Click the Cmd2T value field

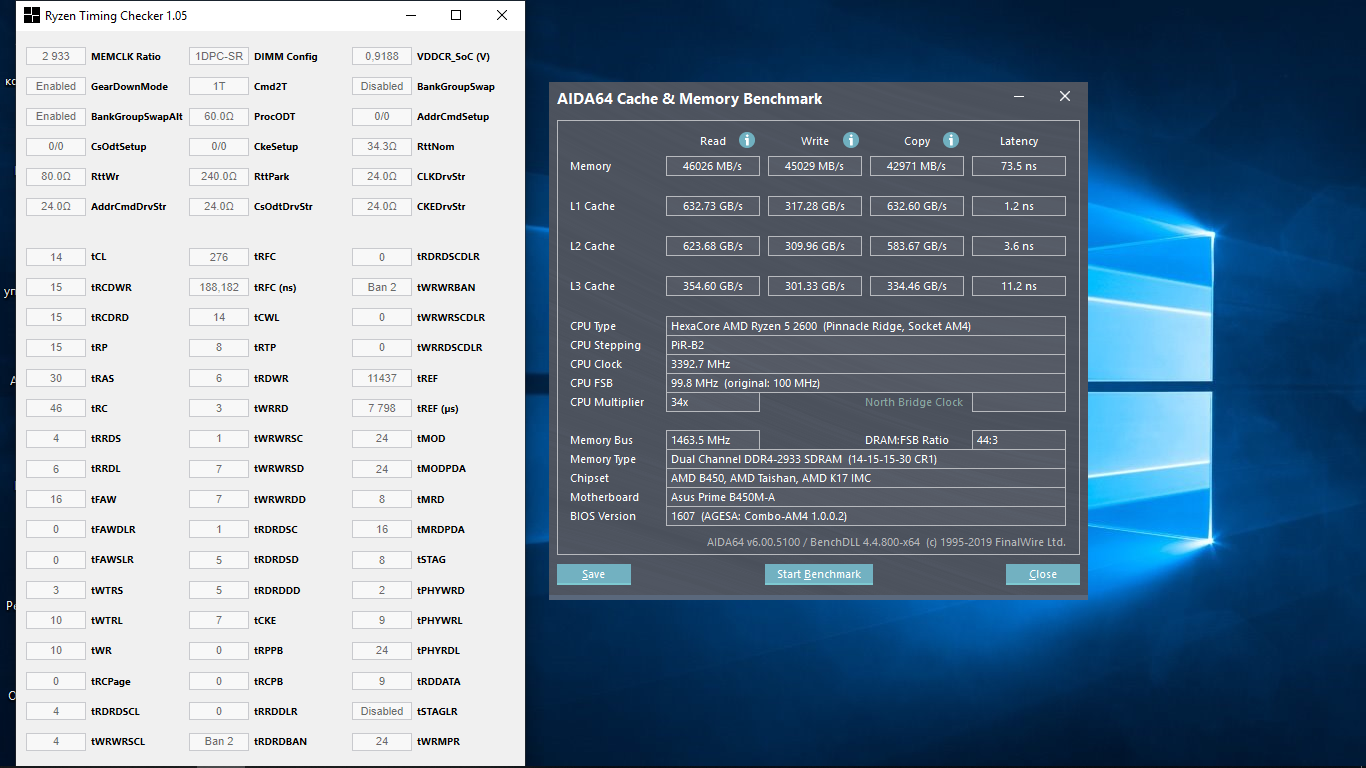219,86
